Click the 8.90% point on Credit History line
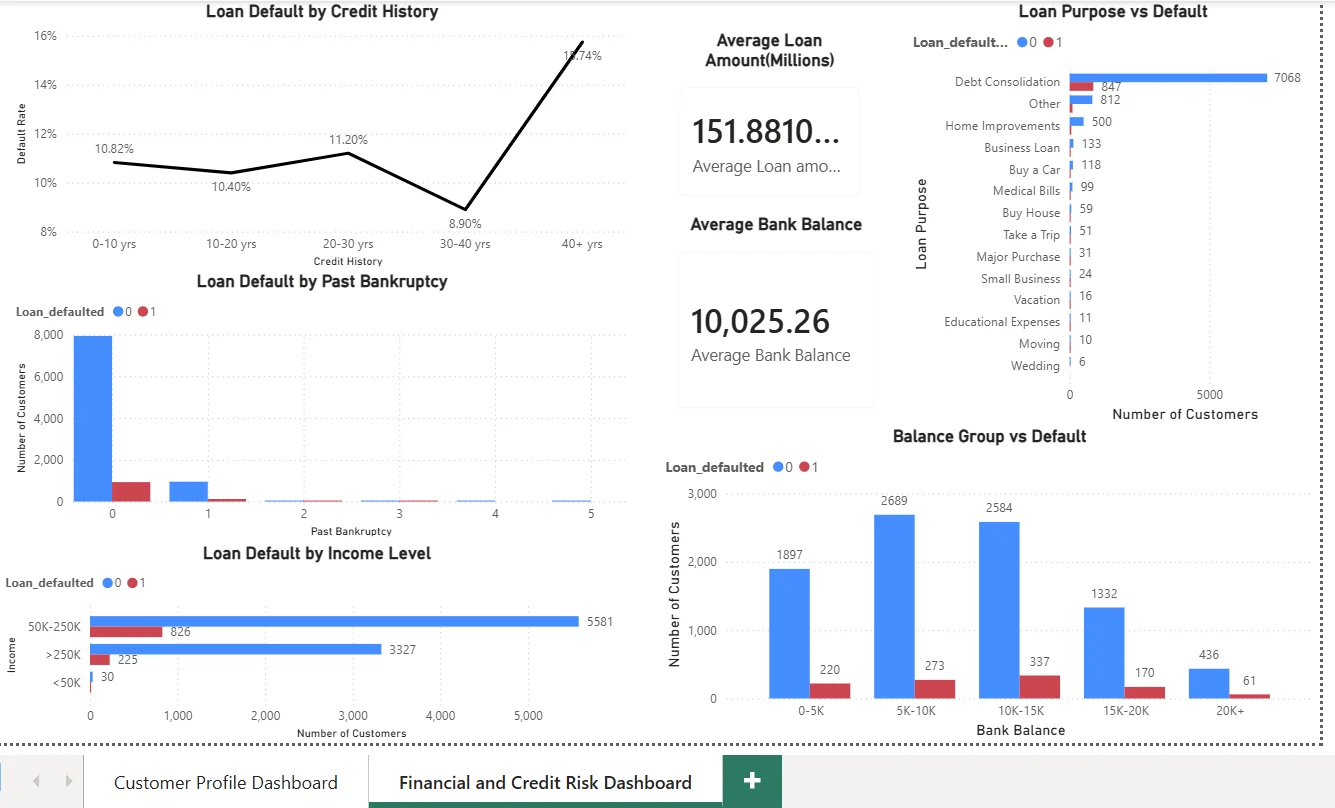This screenshot has width=1335, height=808. (466, 209)
